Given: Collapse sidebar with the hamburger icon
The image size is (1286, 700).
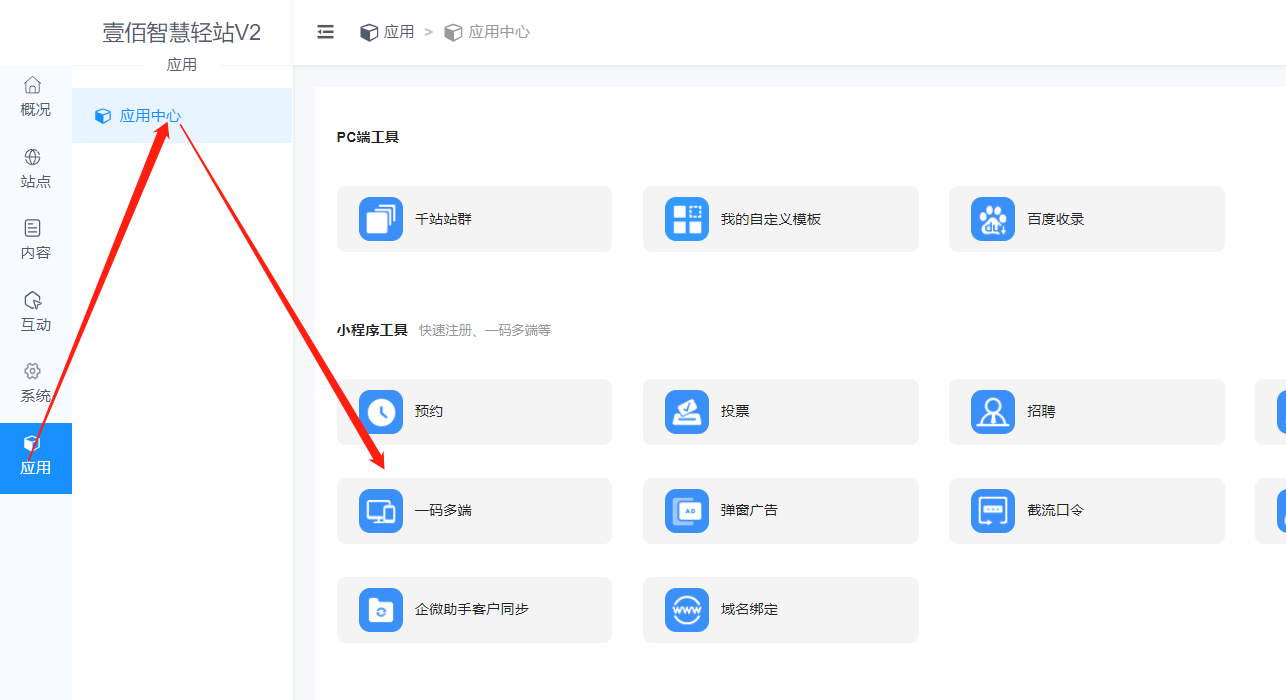Looking at the screenshot, I should point(325,32).
